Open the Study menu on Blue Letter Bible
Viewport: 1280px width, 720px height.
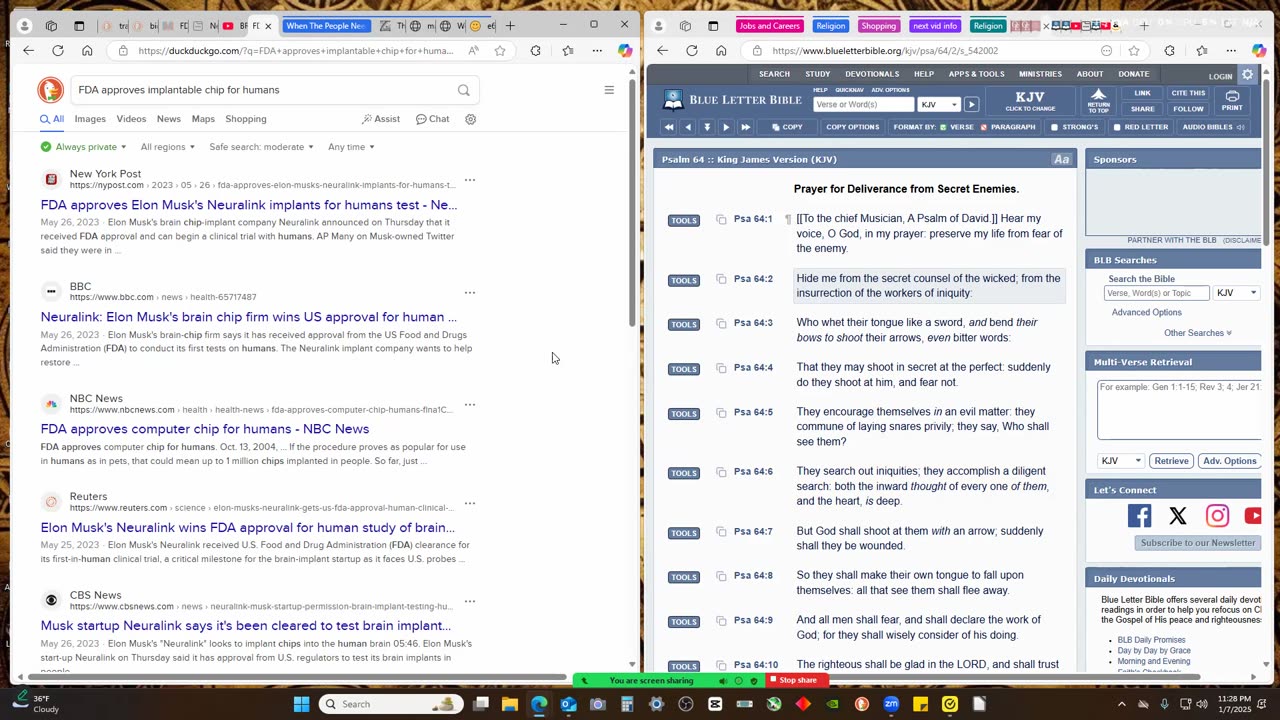pos(818,74)
